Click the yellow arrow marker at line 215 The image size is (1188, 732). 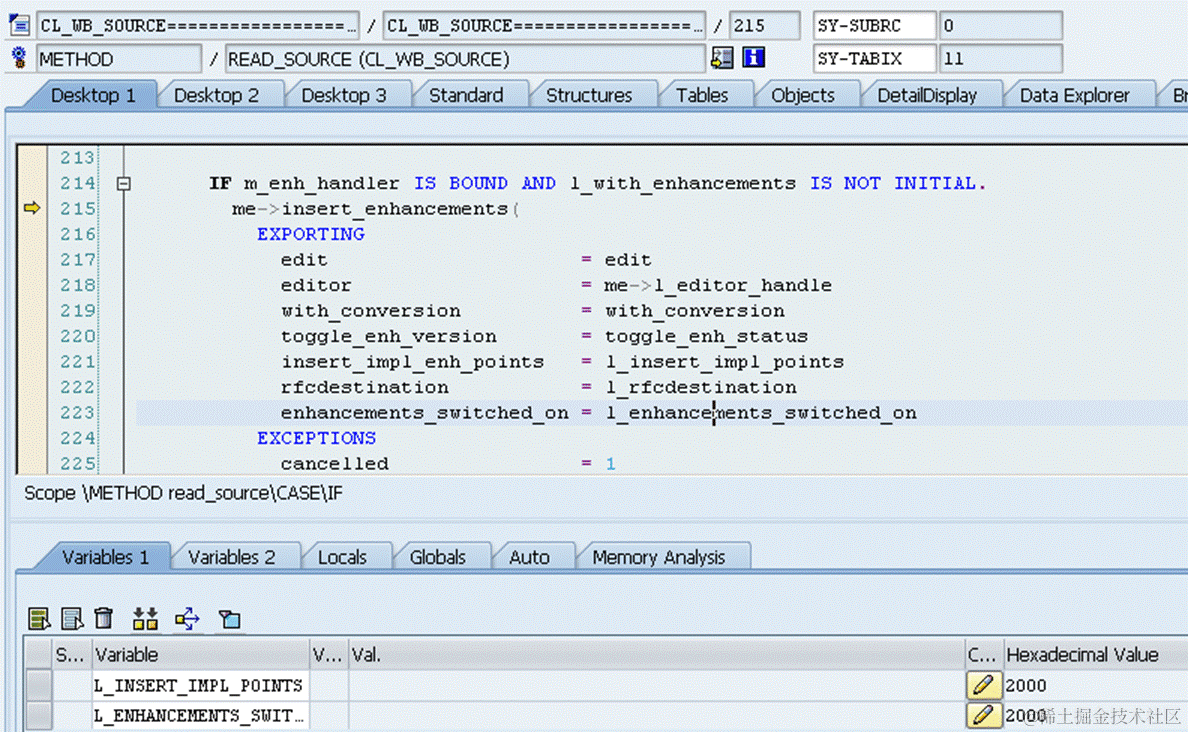[x=32, y=208]
